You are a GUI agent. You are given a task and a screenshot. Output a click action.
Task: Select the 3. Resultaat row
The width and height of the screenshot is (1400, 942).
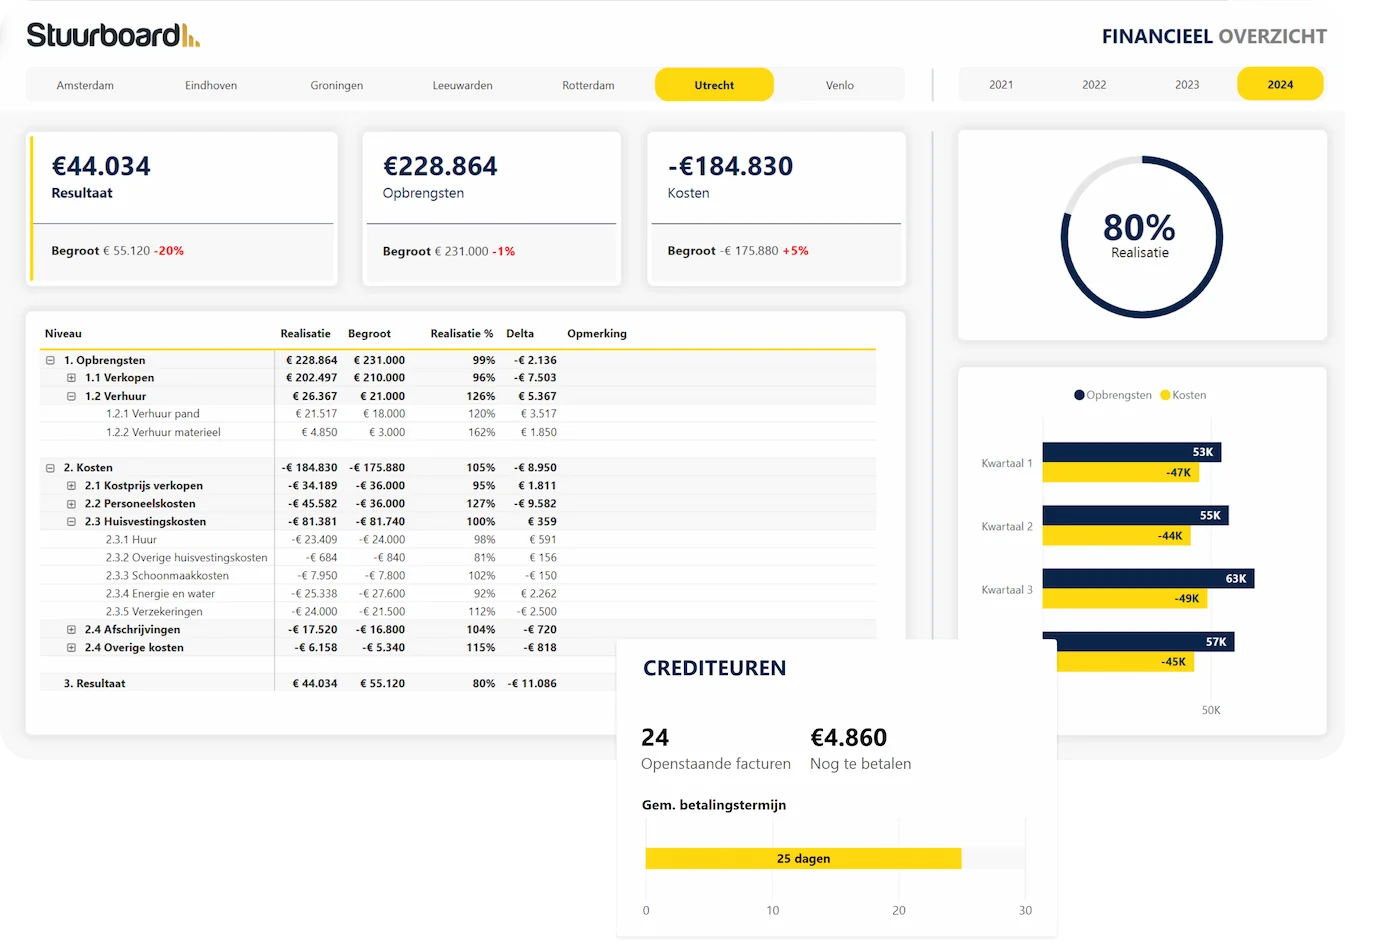tap(328, 683)
